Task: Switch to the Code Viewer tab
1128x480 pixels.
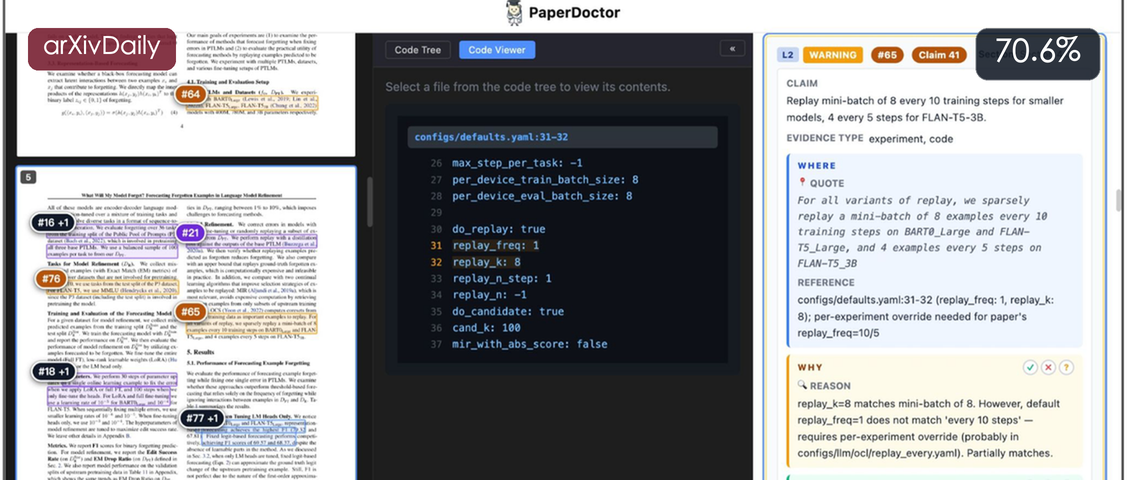Action: 497,50
